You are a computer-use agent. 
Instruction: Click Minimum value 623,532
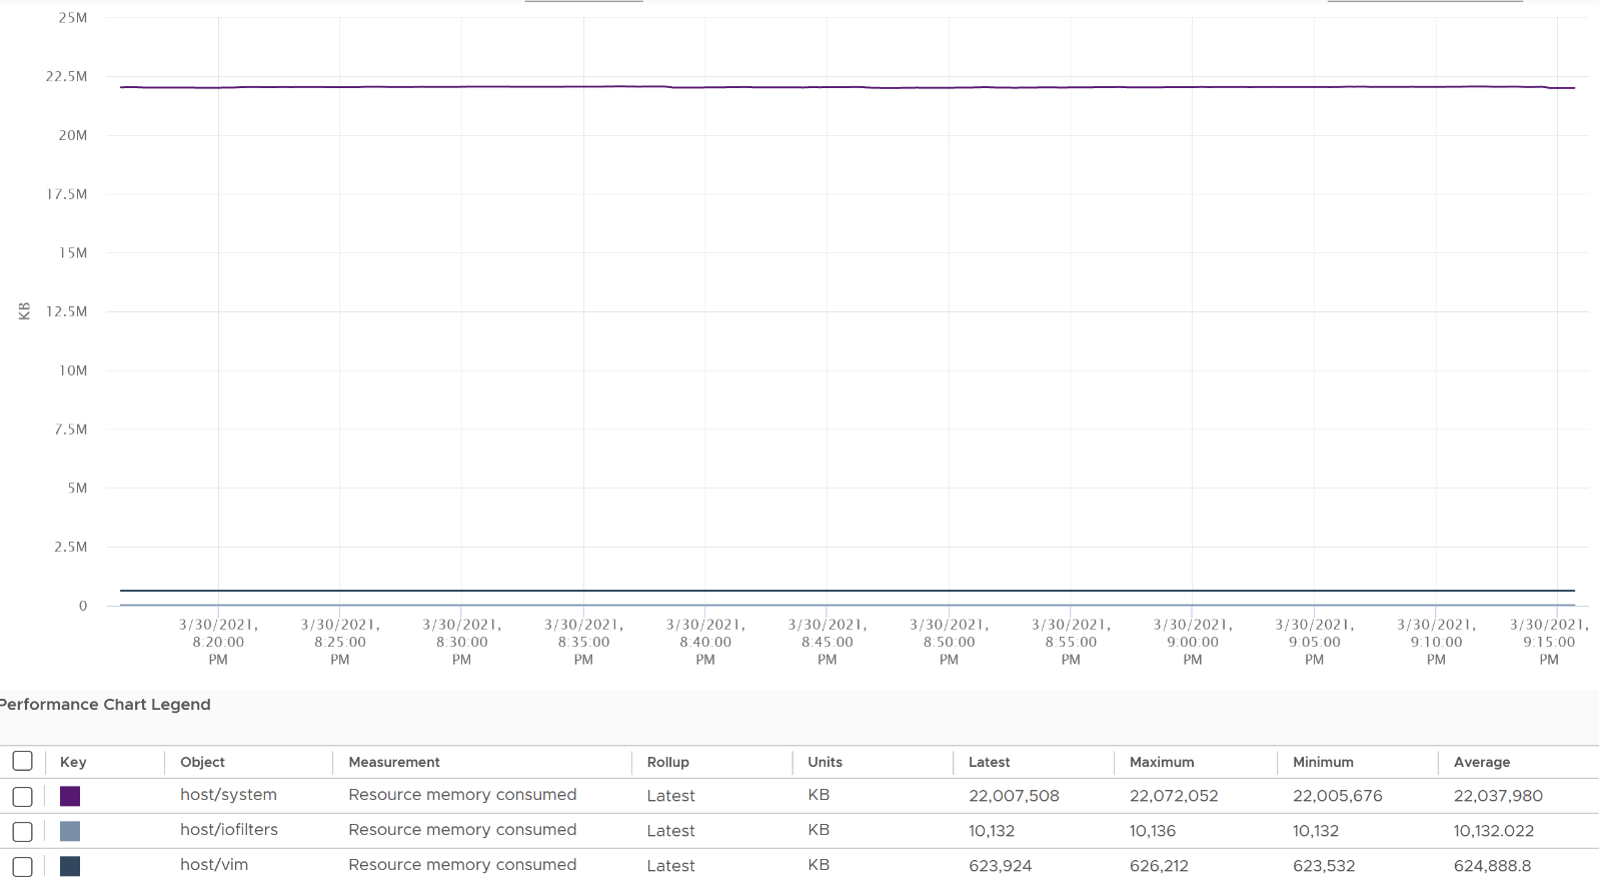(1323, 866)
